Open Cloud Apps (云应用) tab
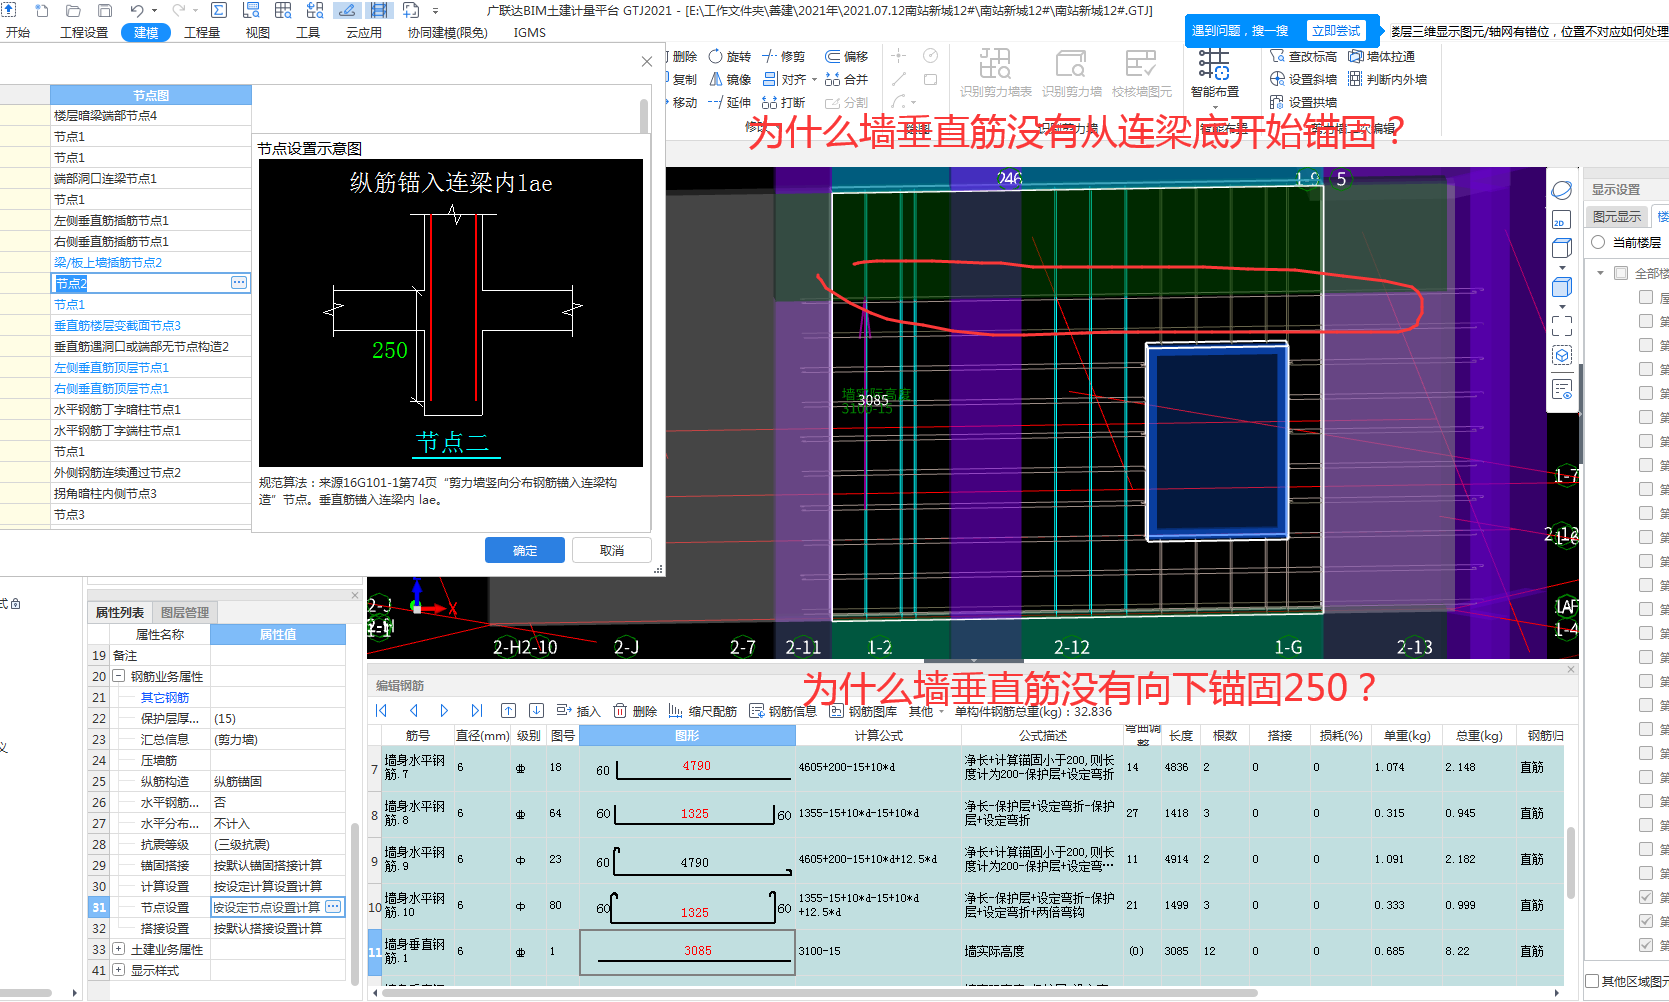The image size is (1669, 1002). click(364, 33)
